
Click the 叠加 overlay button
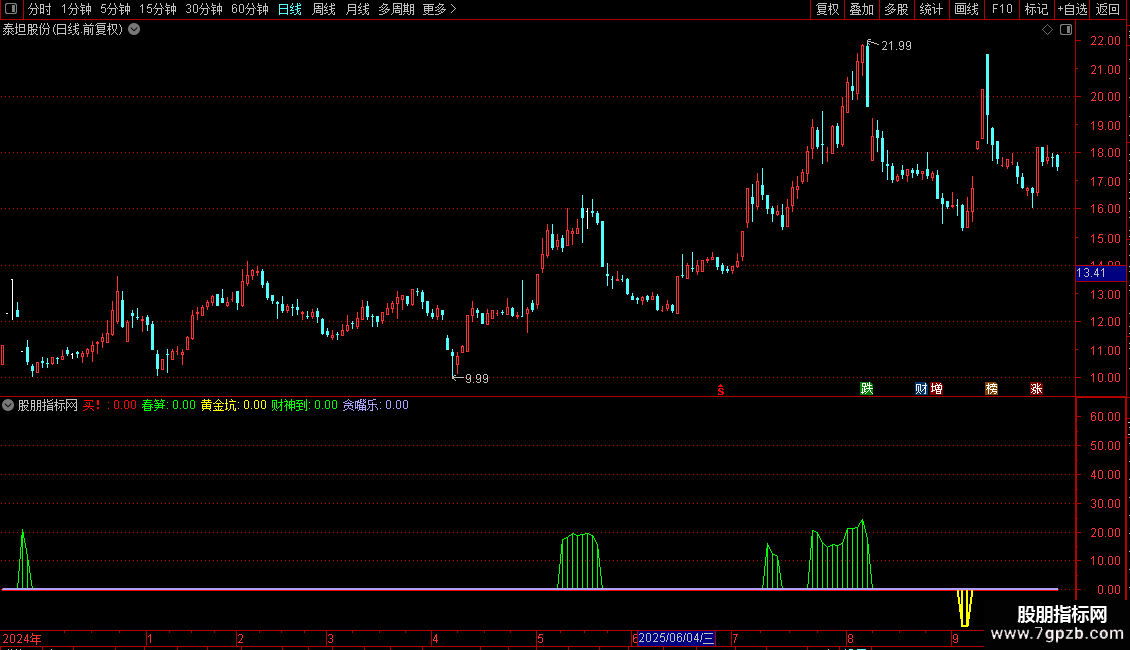click(x=861, y=9)
